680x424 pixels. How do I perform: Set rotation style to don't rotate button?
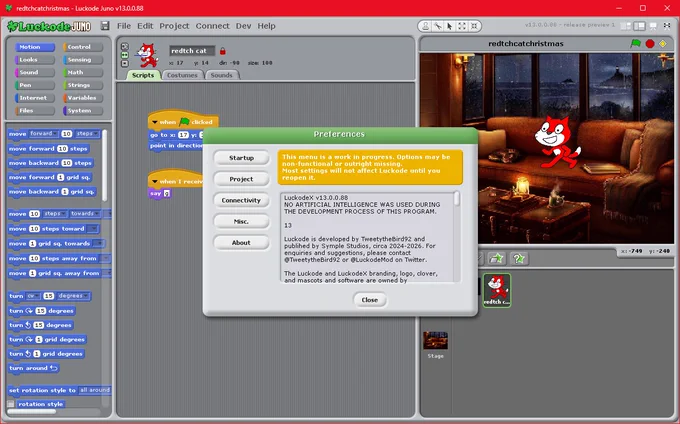[124, 63]
